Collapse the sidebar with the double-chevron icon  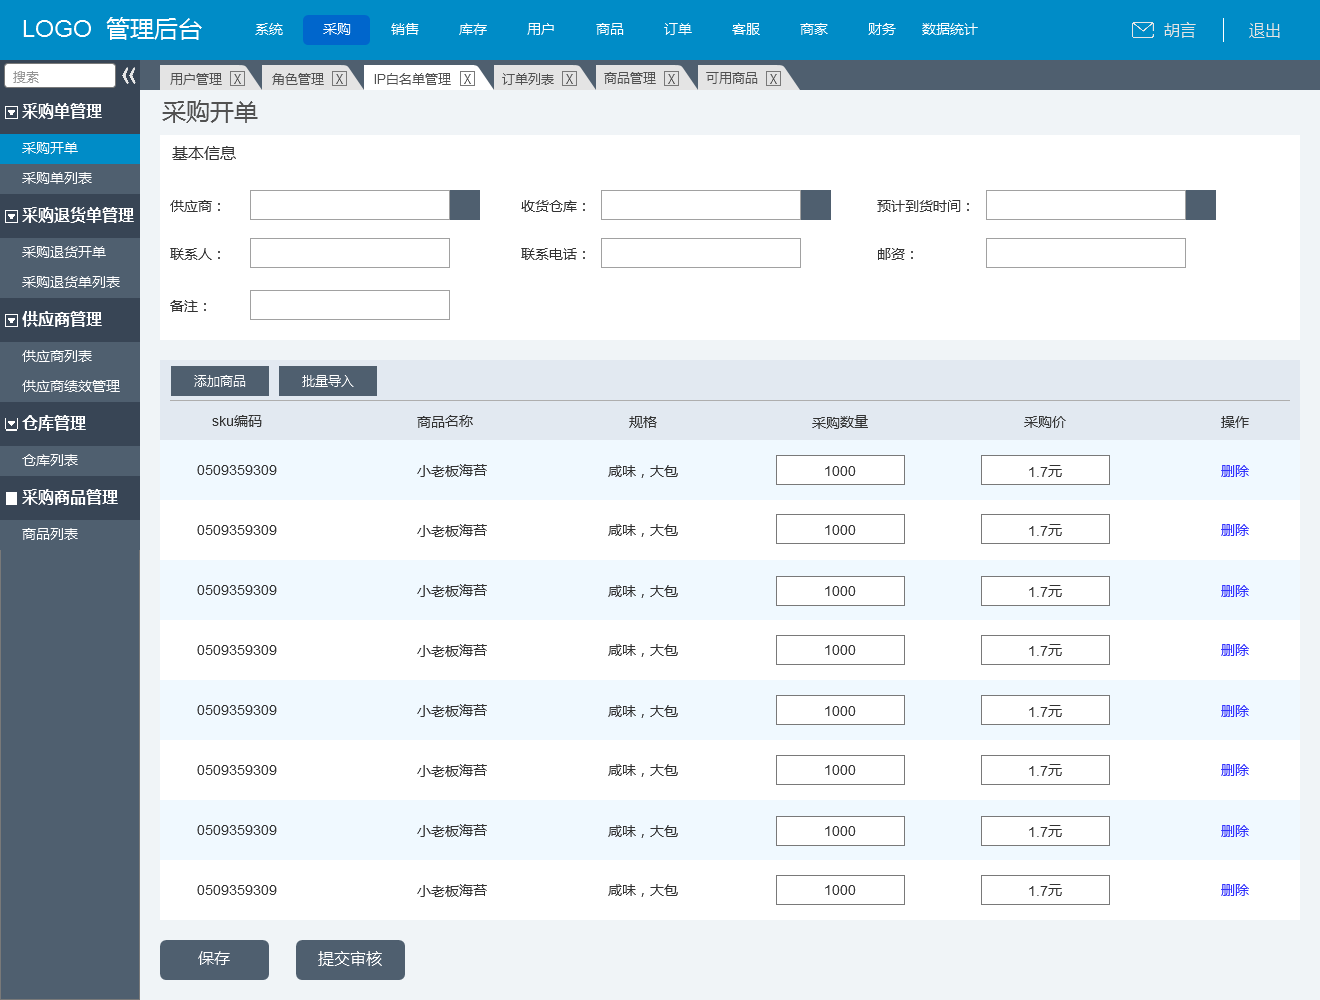click(x=129, y=76)
